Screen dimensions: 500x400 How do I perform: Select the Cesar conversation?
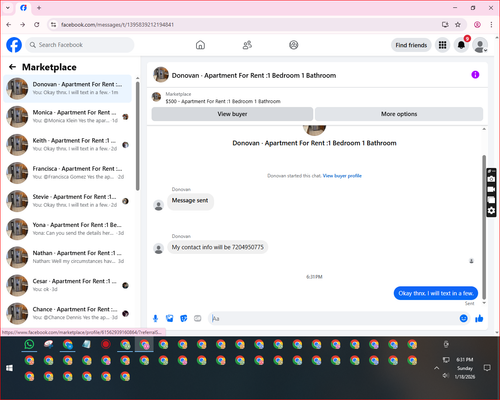tap(67, 285)
